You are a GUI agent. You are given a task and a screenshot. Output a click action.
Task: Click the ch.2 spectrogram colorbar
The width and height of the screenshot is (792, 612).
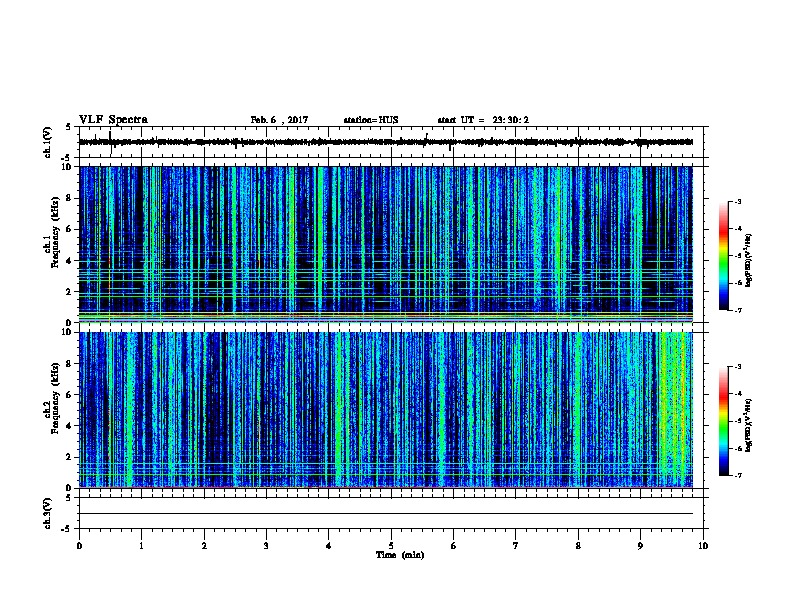click(x=724, y=421)
